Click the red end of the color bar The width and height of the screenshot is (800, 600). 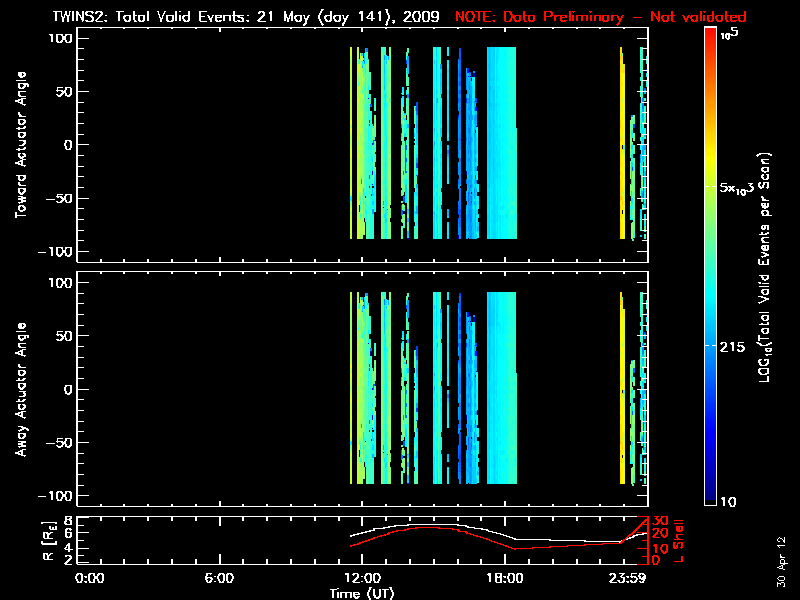711,35
